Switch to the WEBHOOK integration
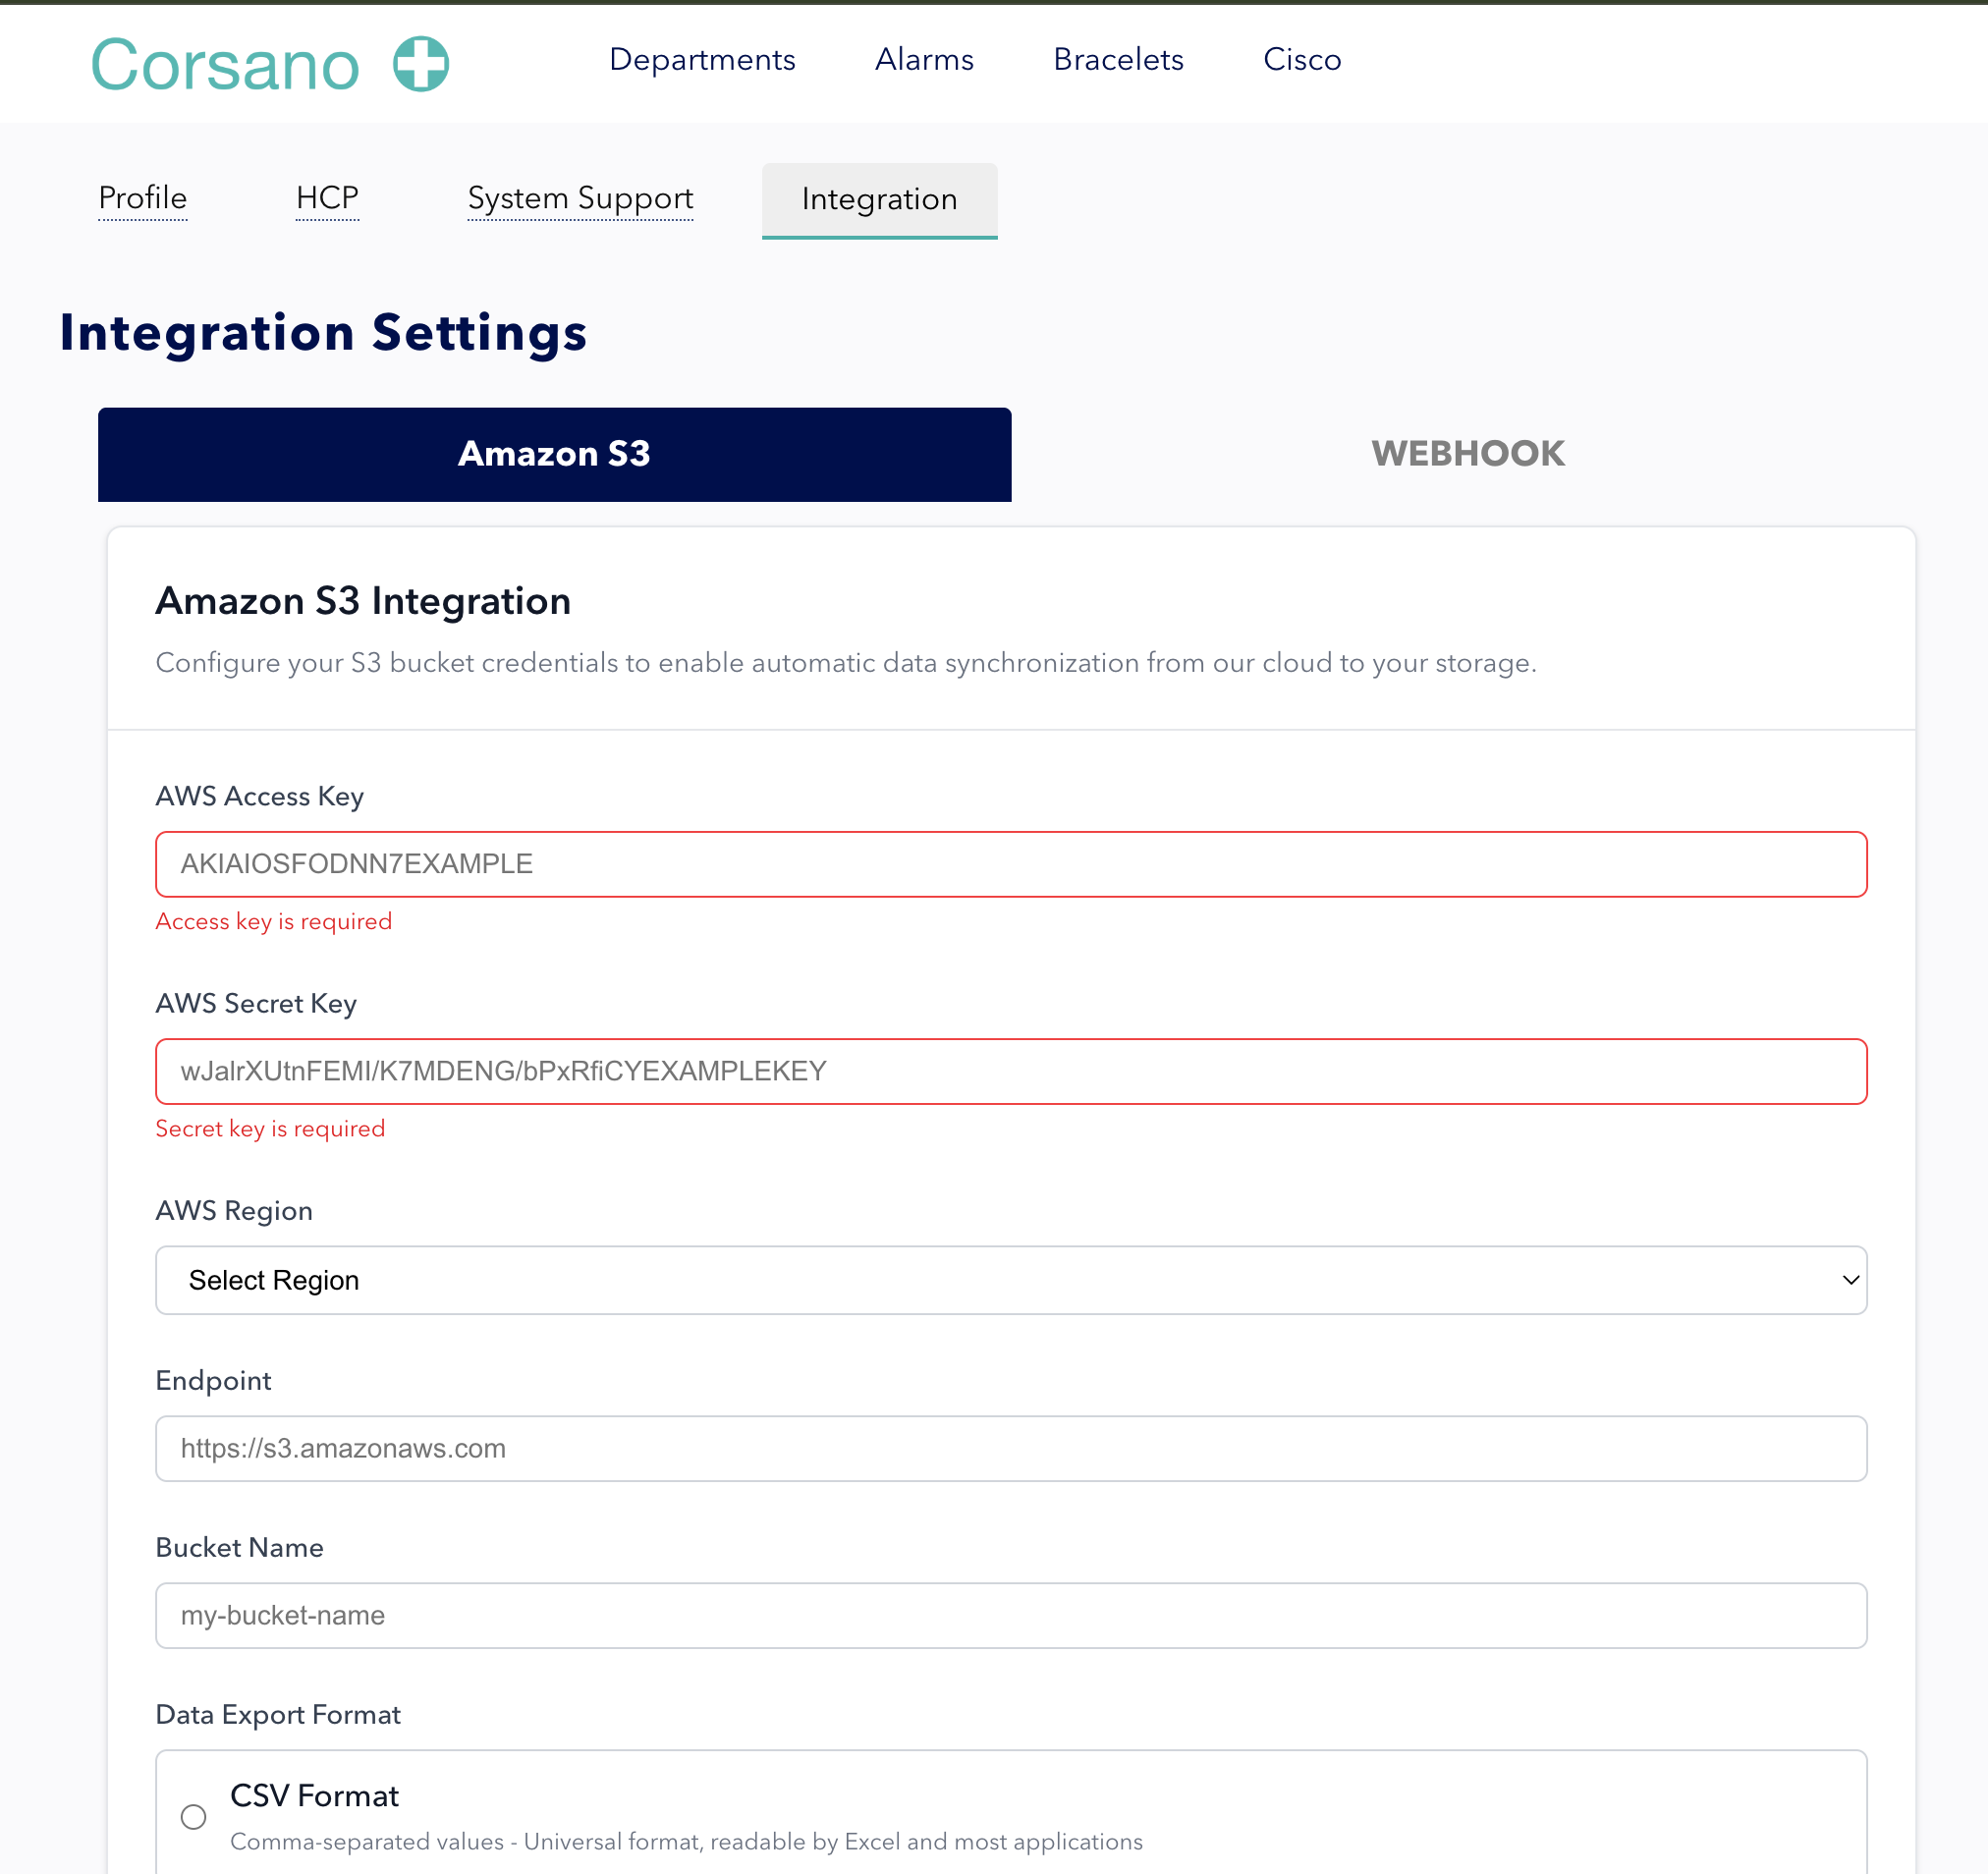This screenshot has width=1988, height=1874. (x=1467, y=454)
